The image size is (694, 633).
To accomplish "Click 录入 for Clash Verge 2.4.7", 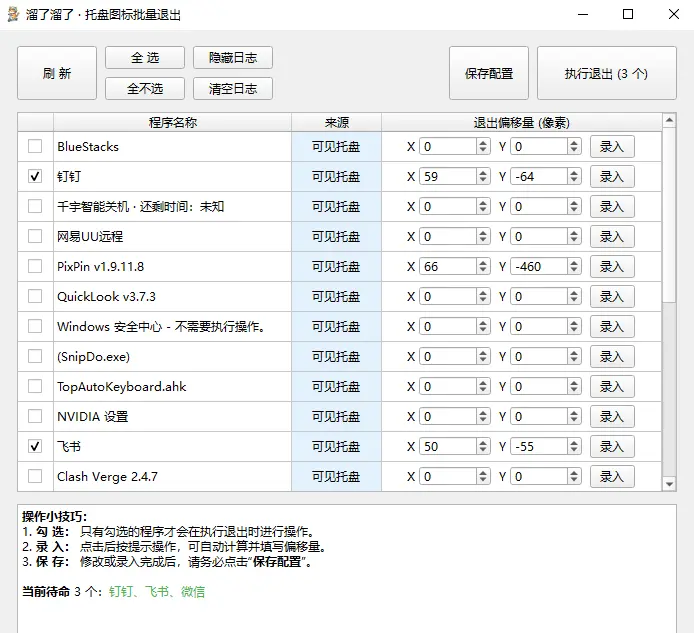I will (x=612, y=476).
